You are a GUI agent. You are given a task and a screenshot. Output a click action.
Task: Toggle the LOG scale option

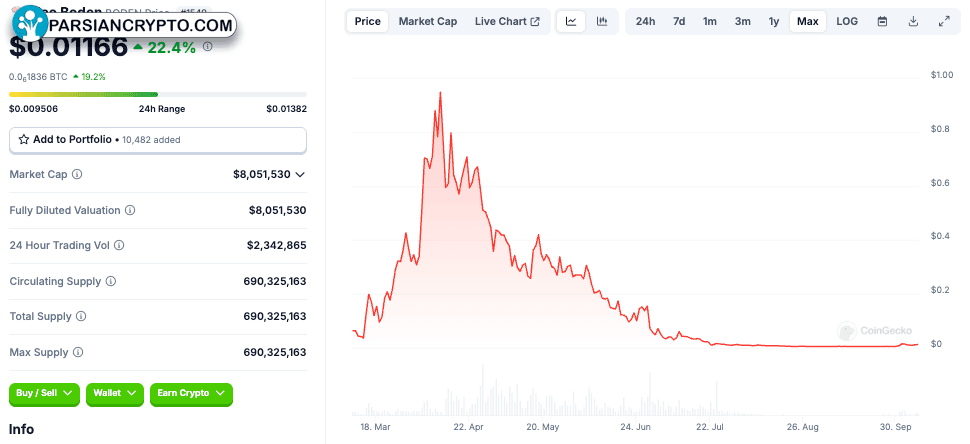[x=847, y=22]
